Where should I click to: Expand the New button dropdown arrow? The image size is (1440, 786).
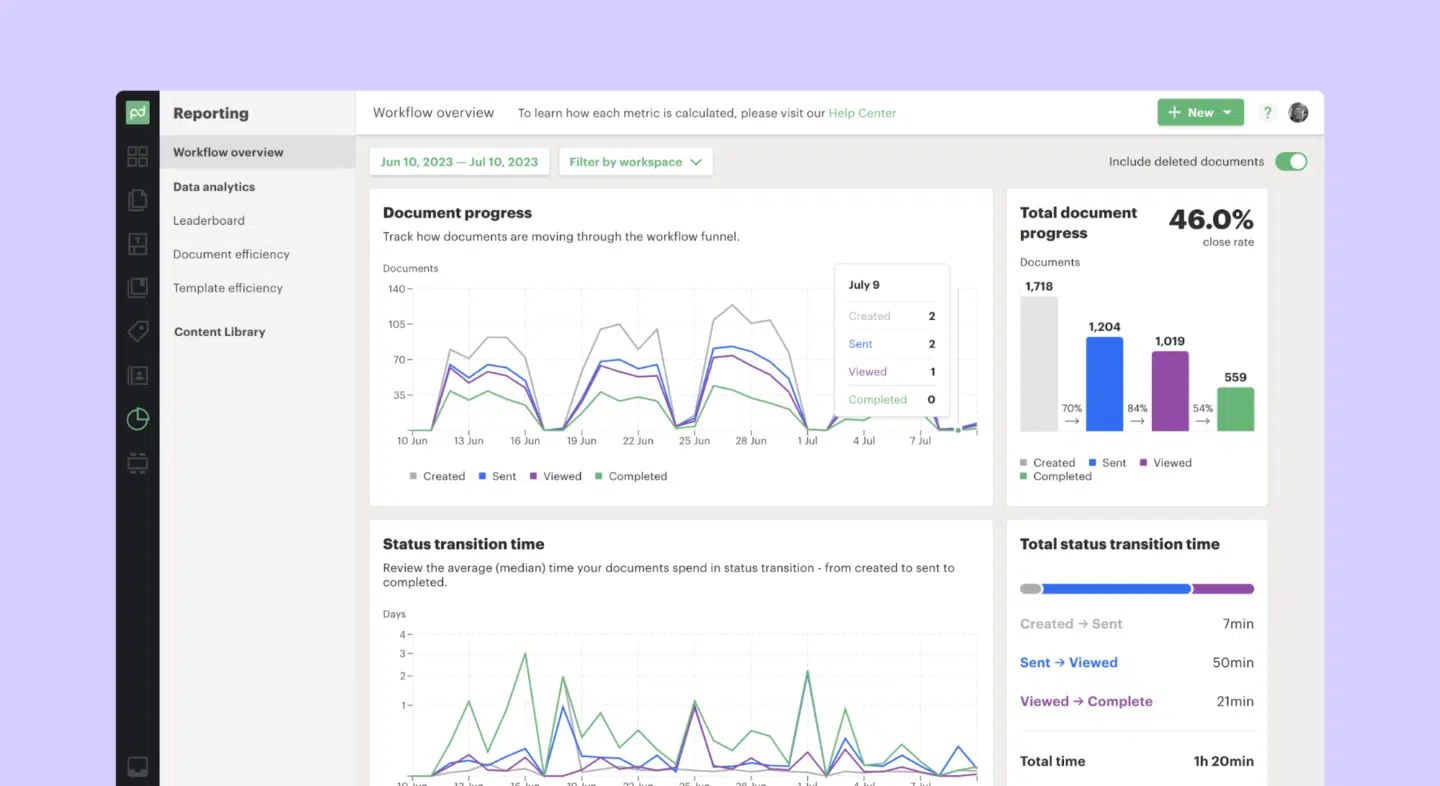coord(1225,112)
